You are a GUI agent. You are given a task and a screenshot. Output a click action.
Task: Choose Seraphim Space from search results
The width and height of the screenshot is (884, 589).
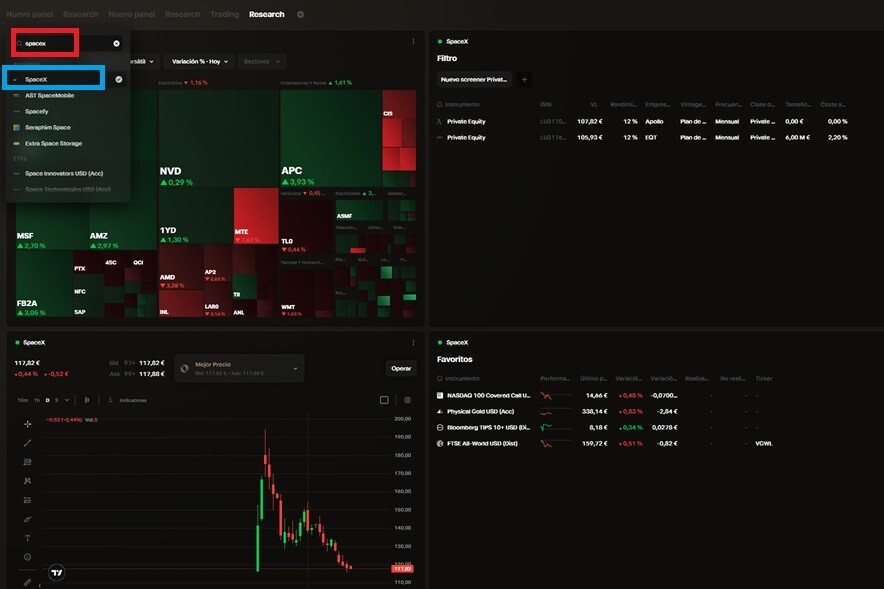pos(68,127)
